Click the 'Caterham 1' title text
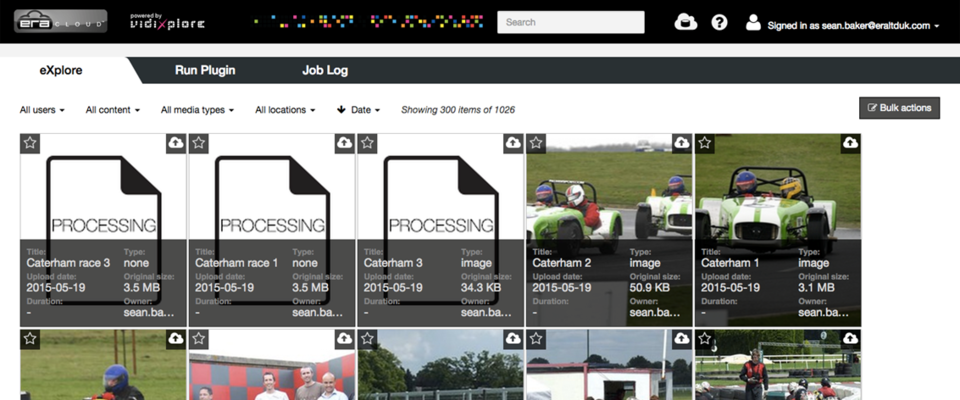Image resolution: width=960 pixels, height=400 pixels. click(730, 263)
